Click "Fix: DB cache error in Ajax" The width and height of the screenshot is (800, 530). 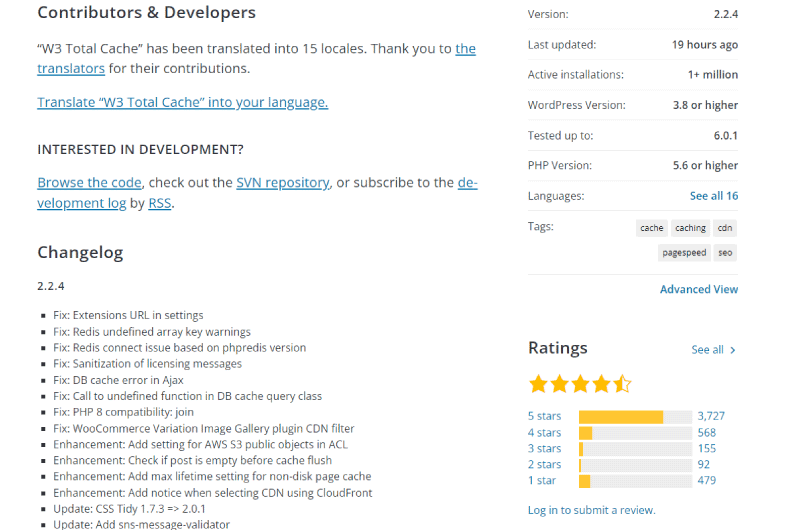(118, 380)
